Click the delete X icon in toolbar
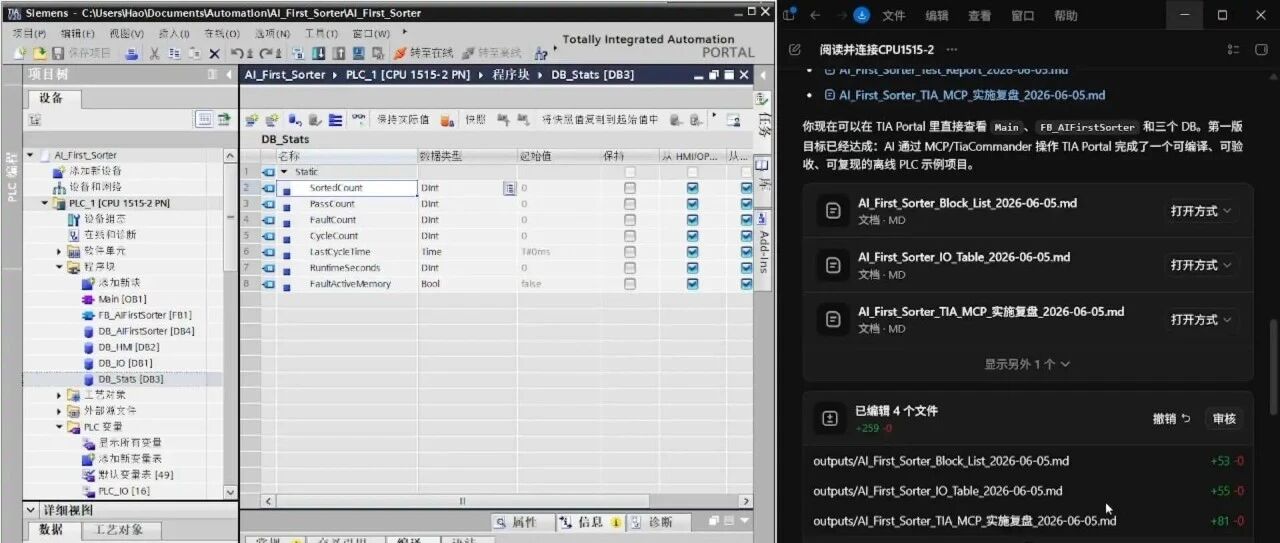This screenshot has width=1280, height=543. coord(214,53)
